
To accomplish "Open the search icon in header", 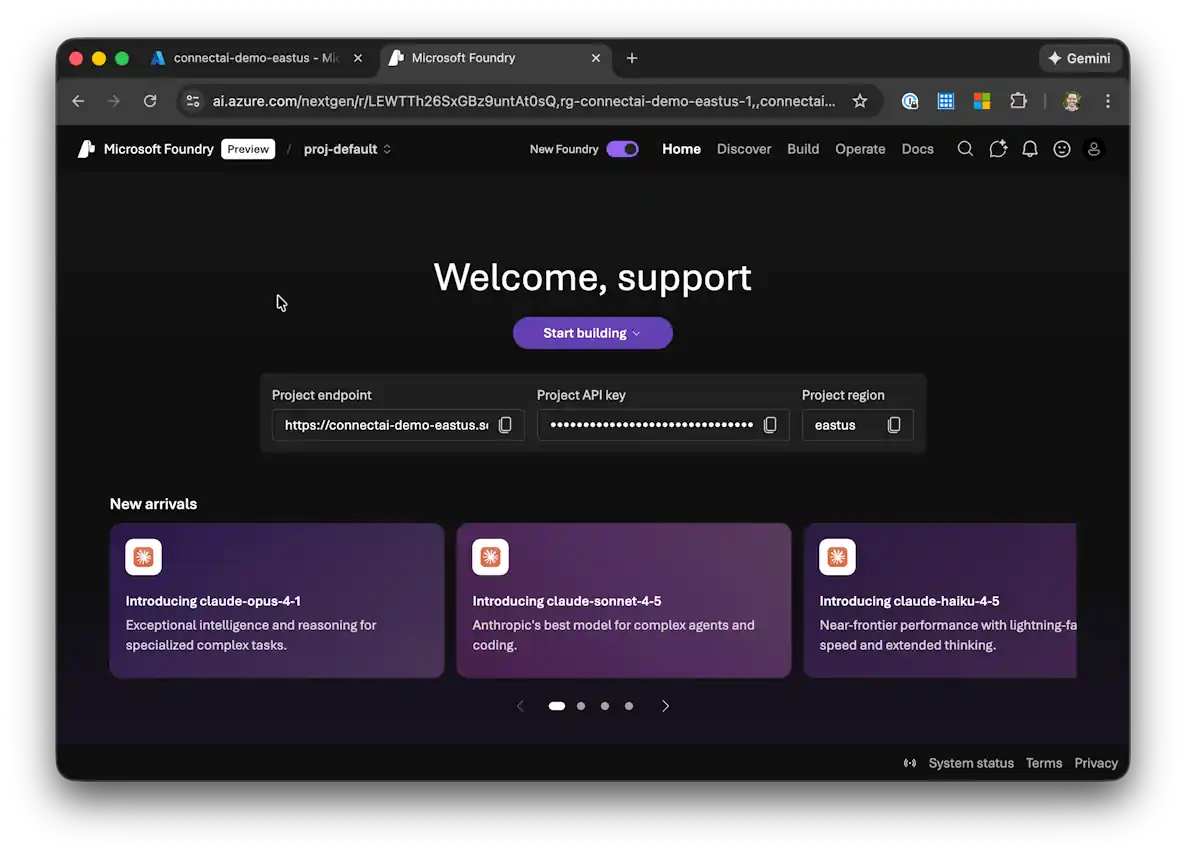I will point(965,149).
